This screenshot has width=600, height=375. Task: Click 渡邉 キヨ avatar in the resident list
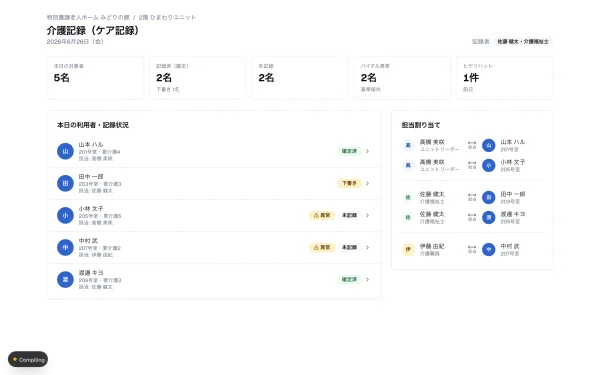65,280
